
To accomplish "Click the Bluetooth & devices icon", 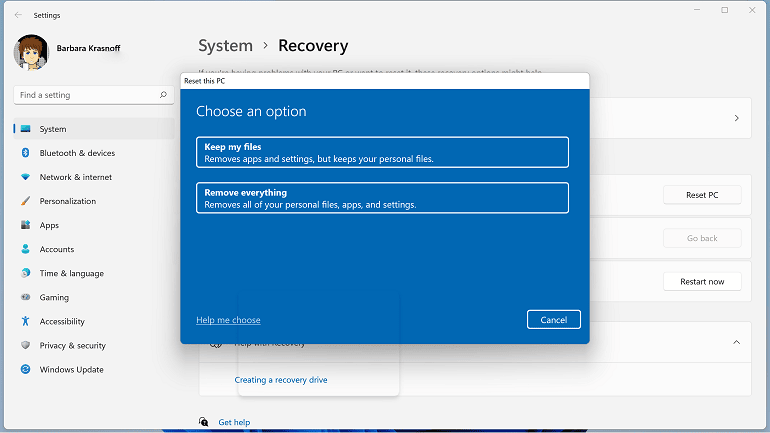I will pos(26,153).
